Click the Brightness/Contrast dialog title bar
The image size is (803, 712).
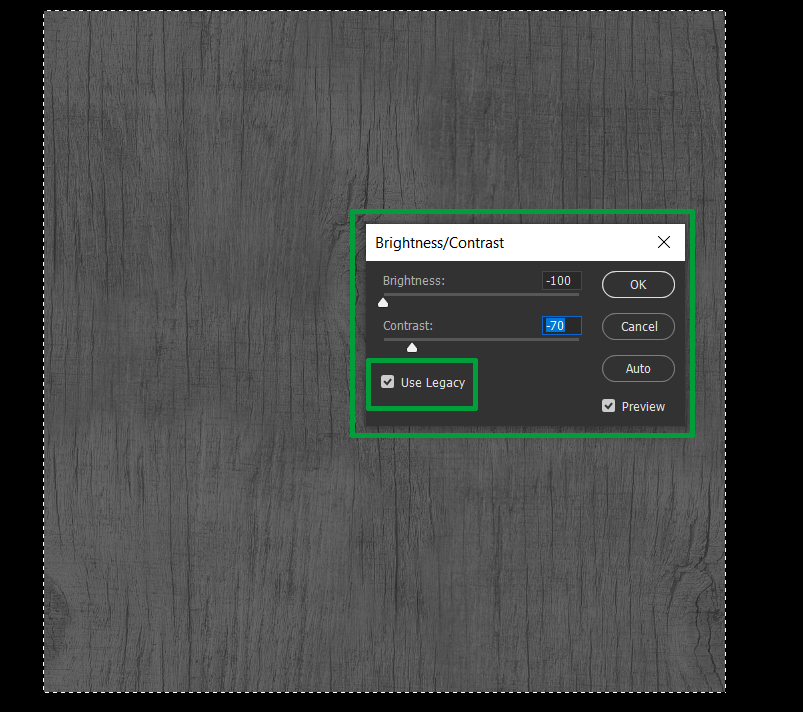[525, 242]
